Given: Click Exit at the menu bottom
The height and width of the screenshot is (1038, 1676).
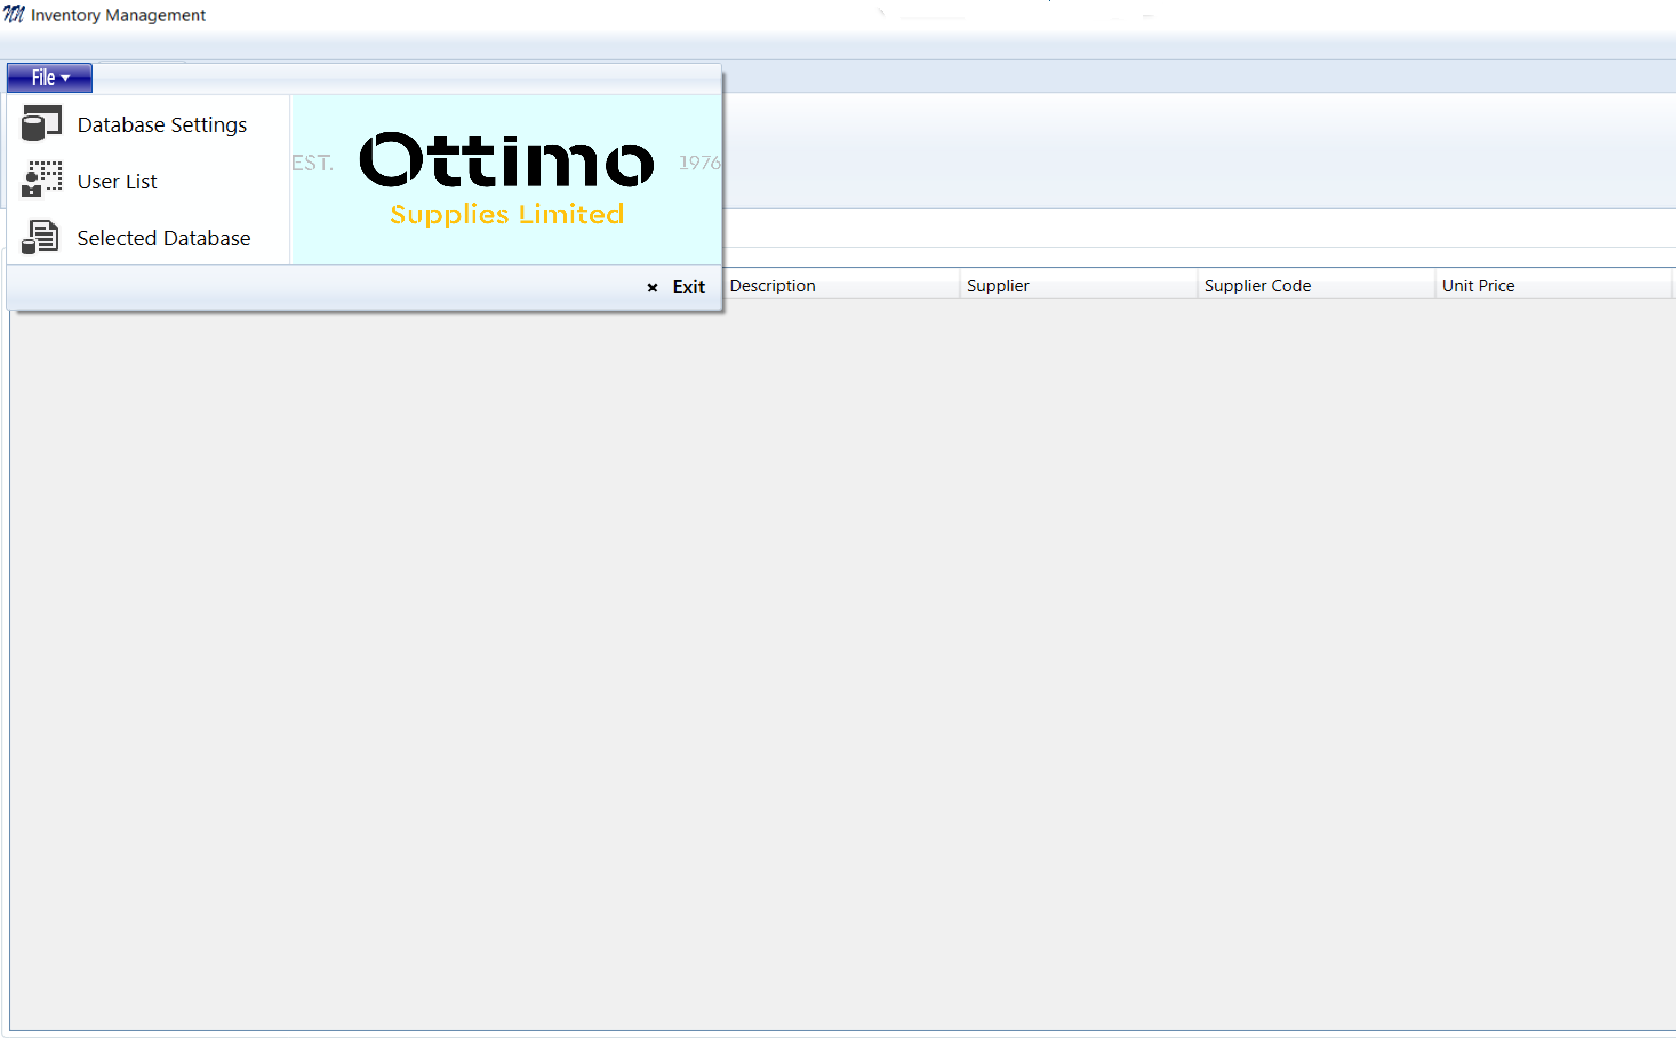Looking at the screenshot, I should point(689,287).
